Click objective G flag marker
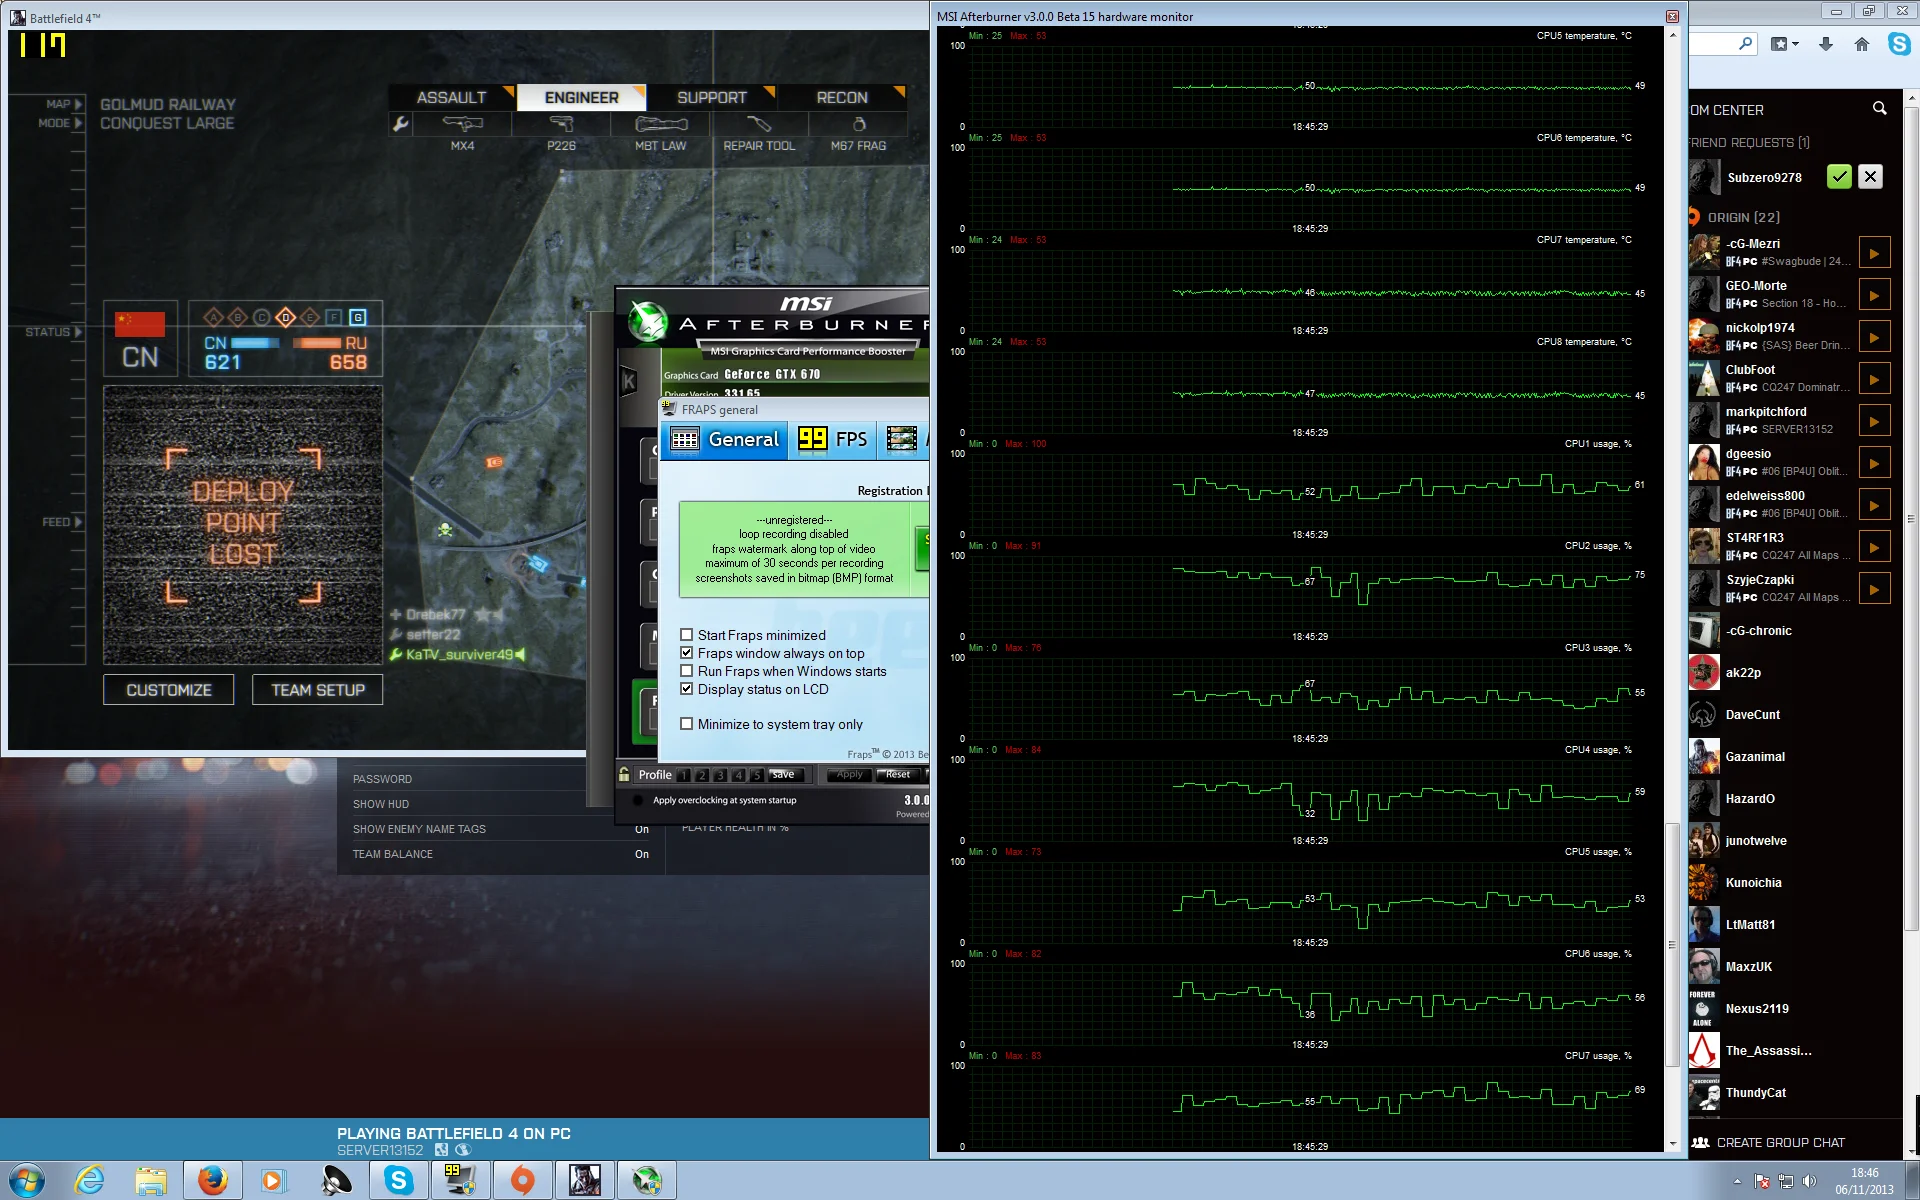The height and width of the screenshot is (1200, 1920). 358,317
